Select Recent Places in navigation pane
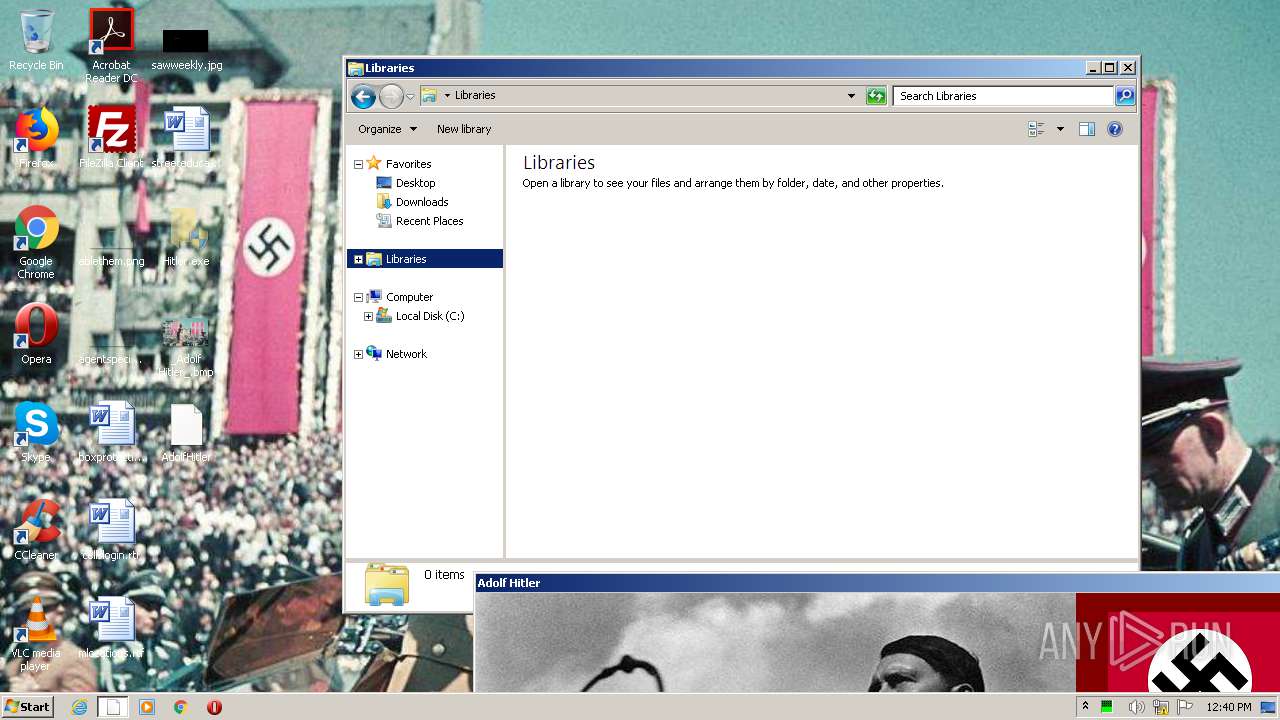Image resolution: width=1280 pixels, height=720 pixels. [x=419, y=221]
